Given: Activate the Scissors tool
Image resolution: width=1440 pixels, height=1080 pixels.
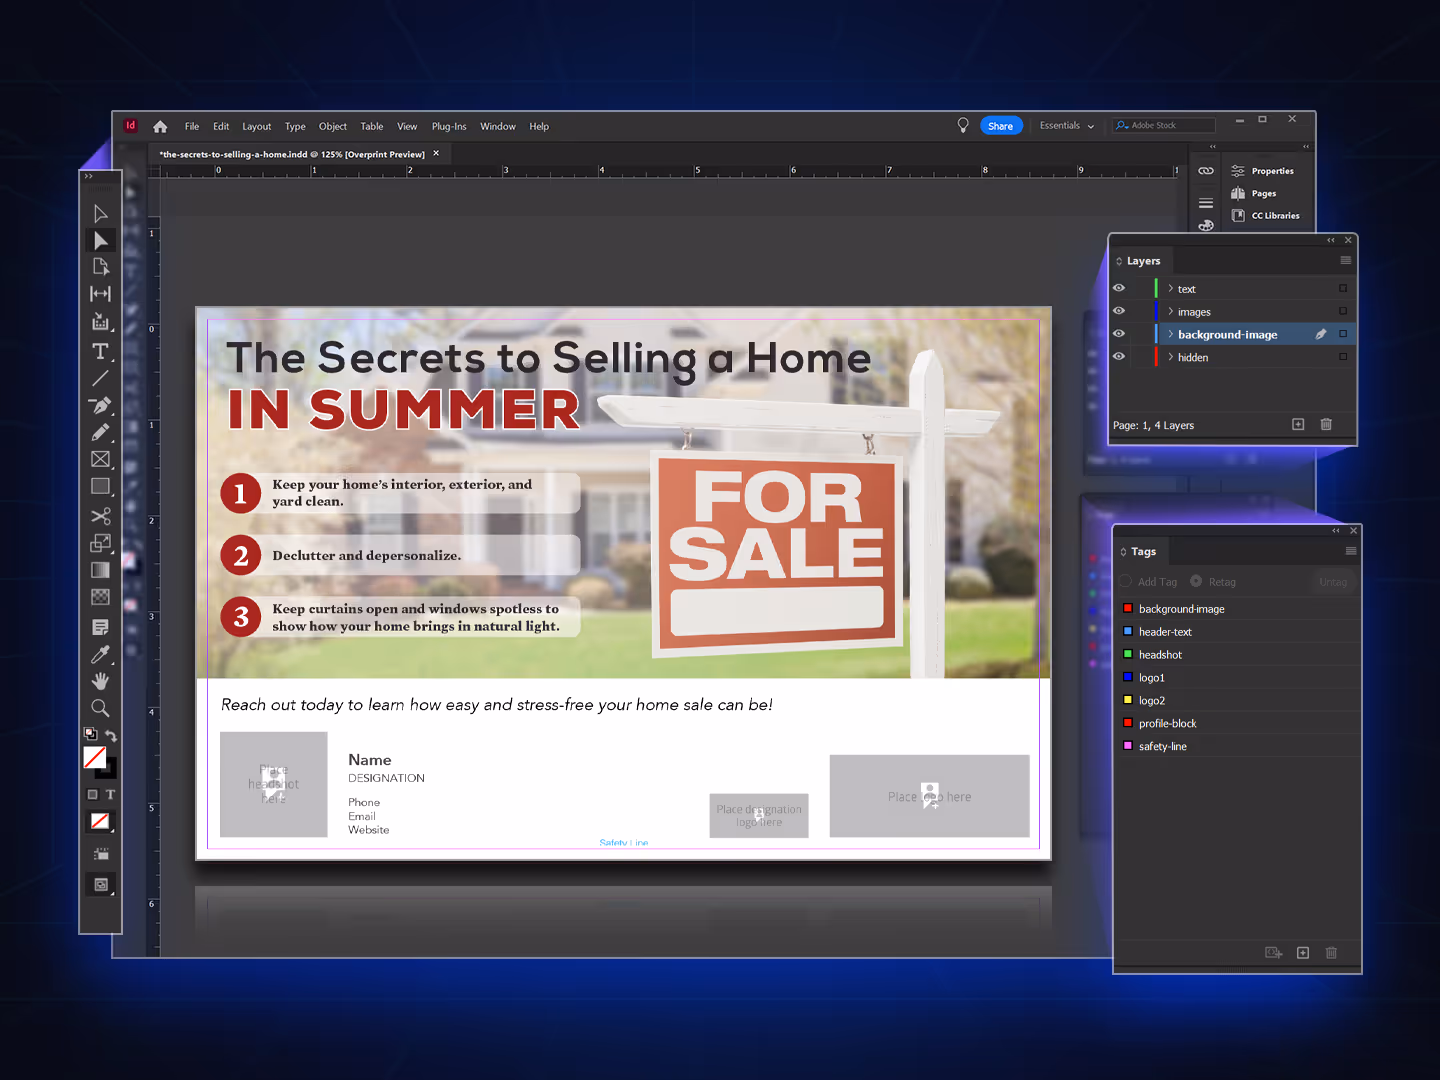Looking at the screenshot, I should [100, 516].
